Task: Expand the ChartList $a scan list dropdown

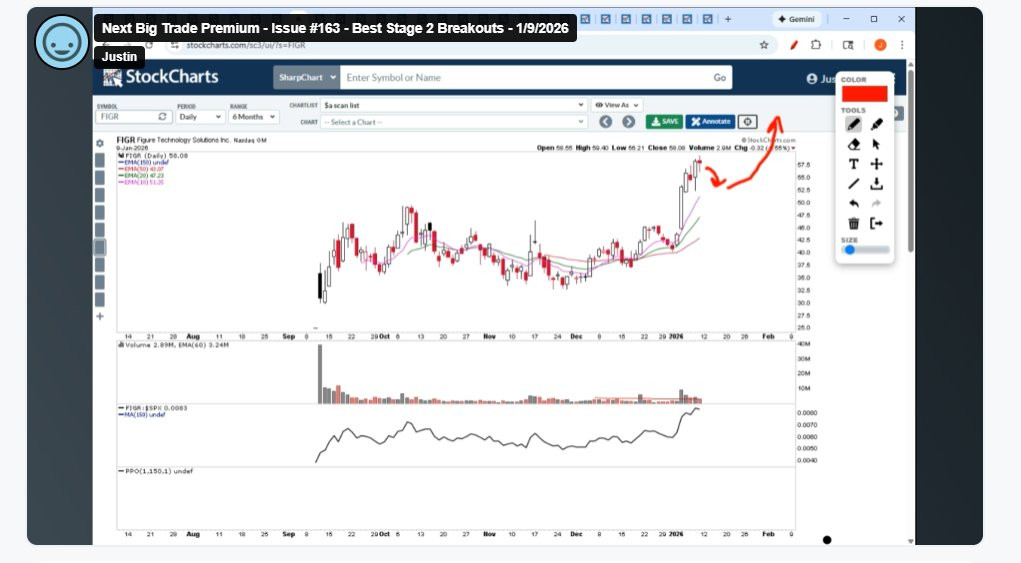Action: [454, 105]
